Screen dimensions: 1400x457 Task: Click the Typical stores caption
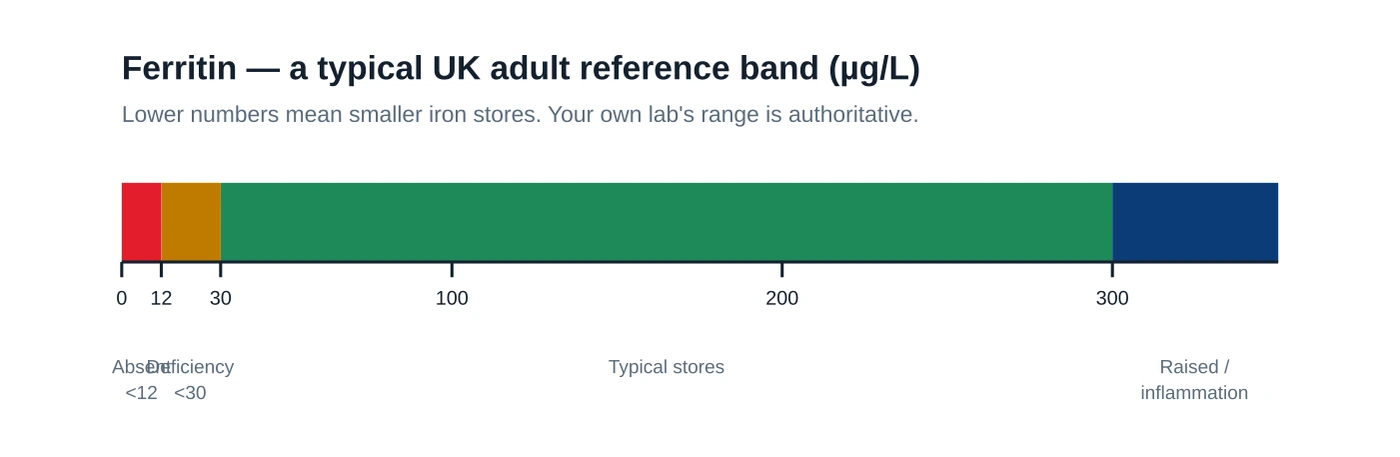pyautogui.click(x=666, y=367)
